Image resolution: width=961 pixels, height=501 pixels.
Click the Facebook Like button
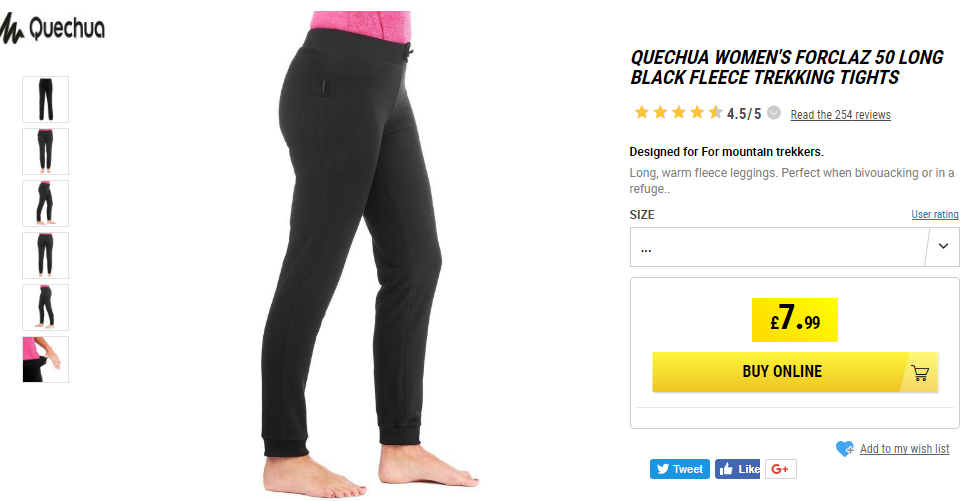click(x=737, y=469)
